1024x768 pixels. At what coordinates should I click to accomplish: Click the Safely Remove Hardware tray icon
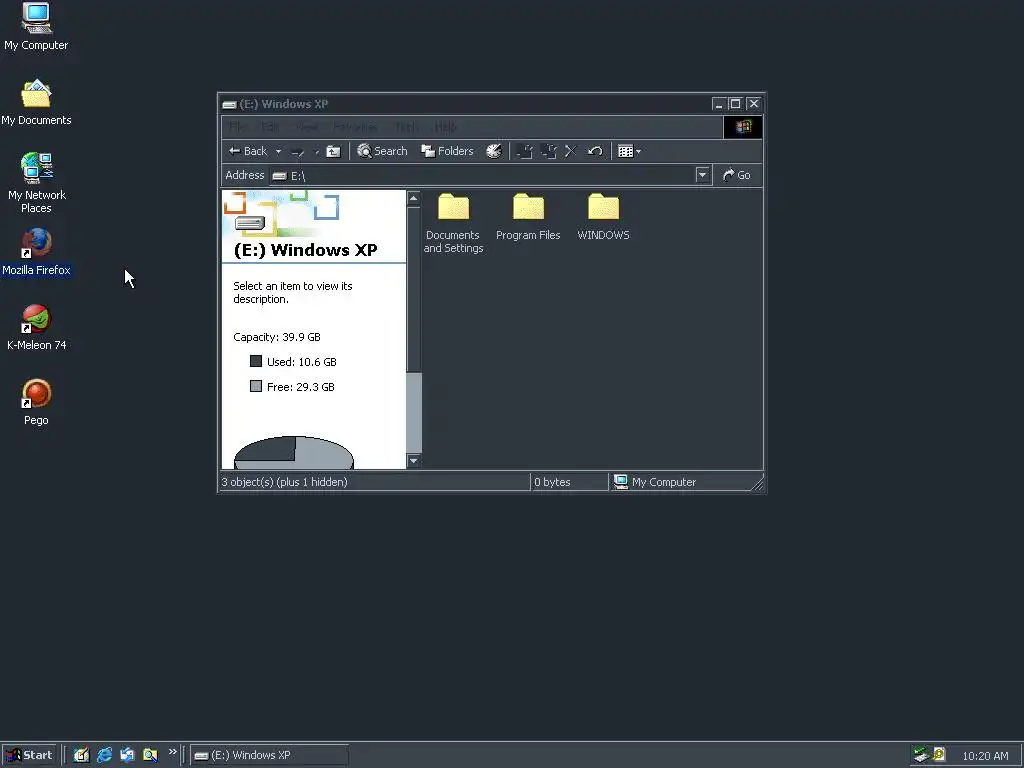click(921, 755)
